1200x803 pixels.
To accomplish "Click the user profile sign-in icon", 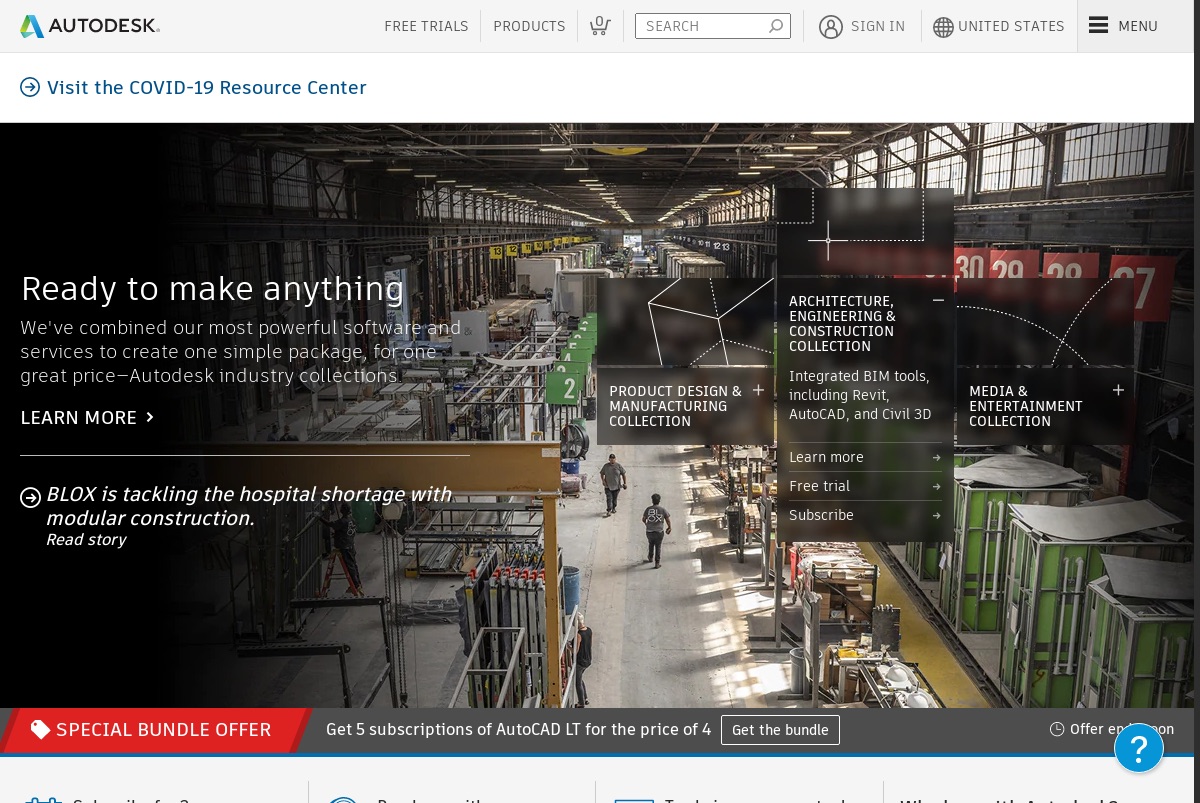I will tap(831, 27).
